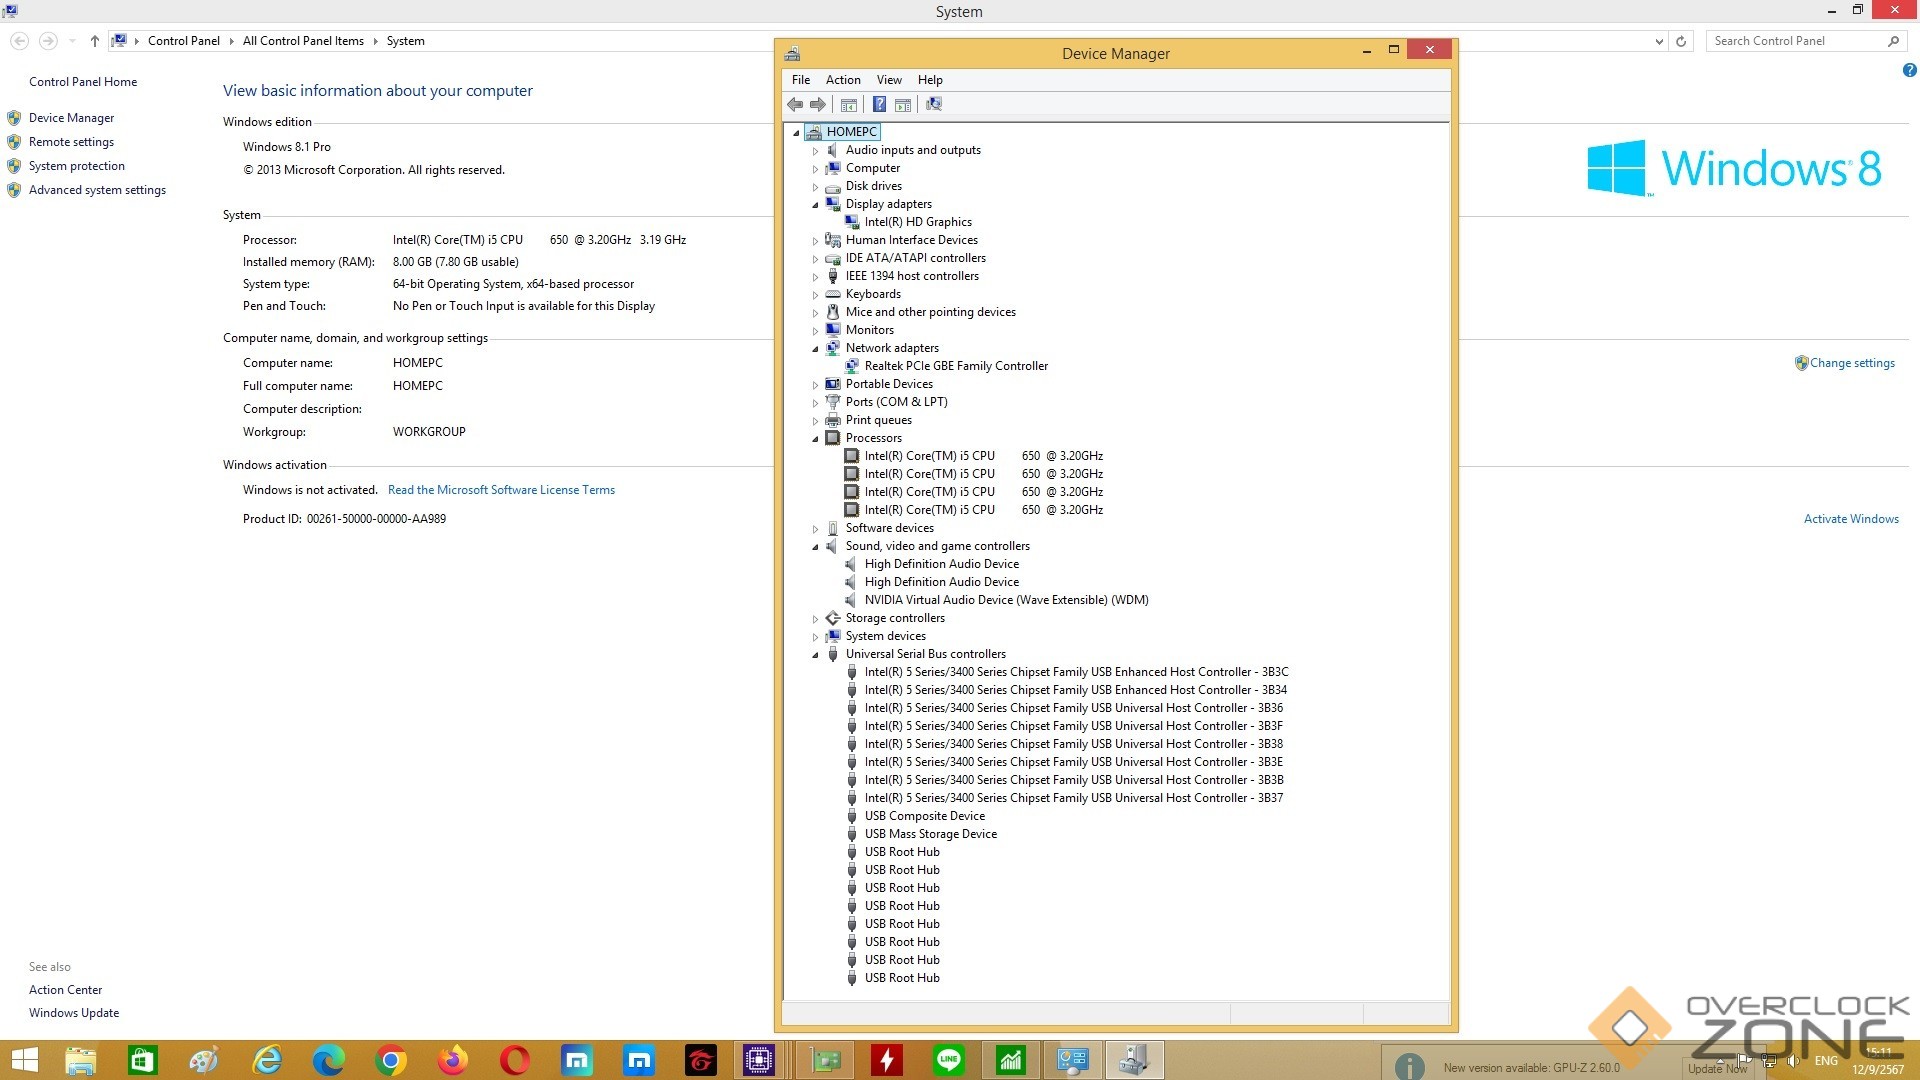1920x1080 pixels.
Task: Open Firefox from the taskbar
Action: 453,1060
